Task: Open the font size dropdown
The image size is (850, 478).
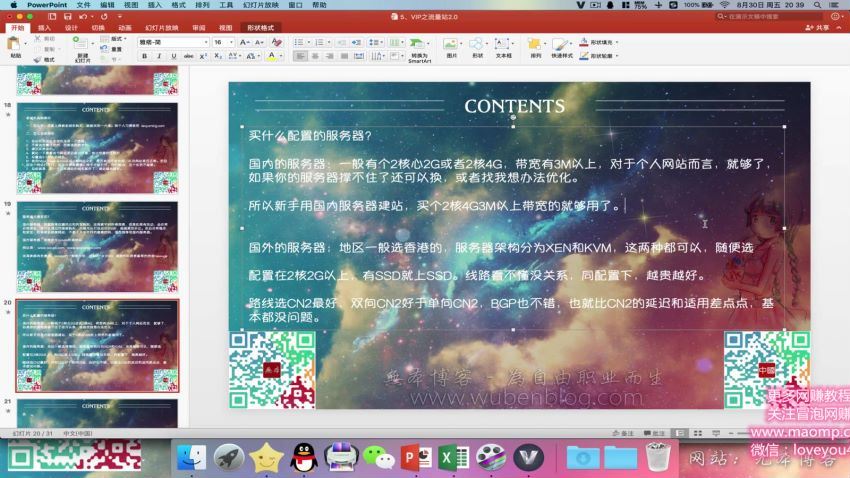Action: (231, 42)
